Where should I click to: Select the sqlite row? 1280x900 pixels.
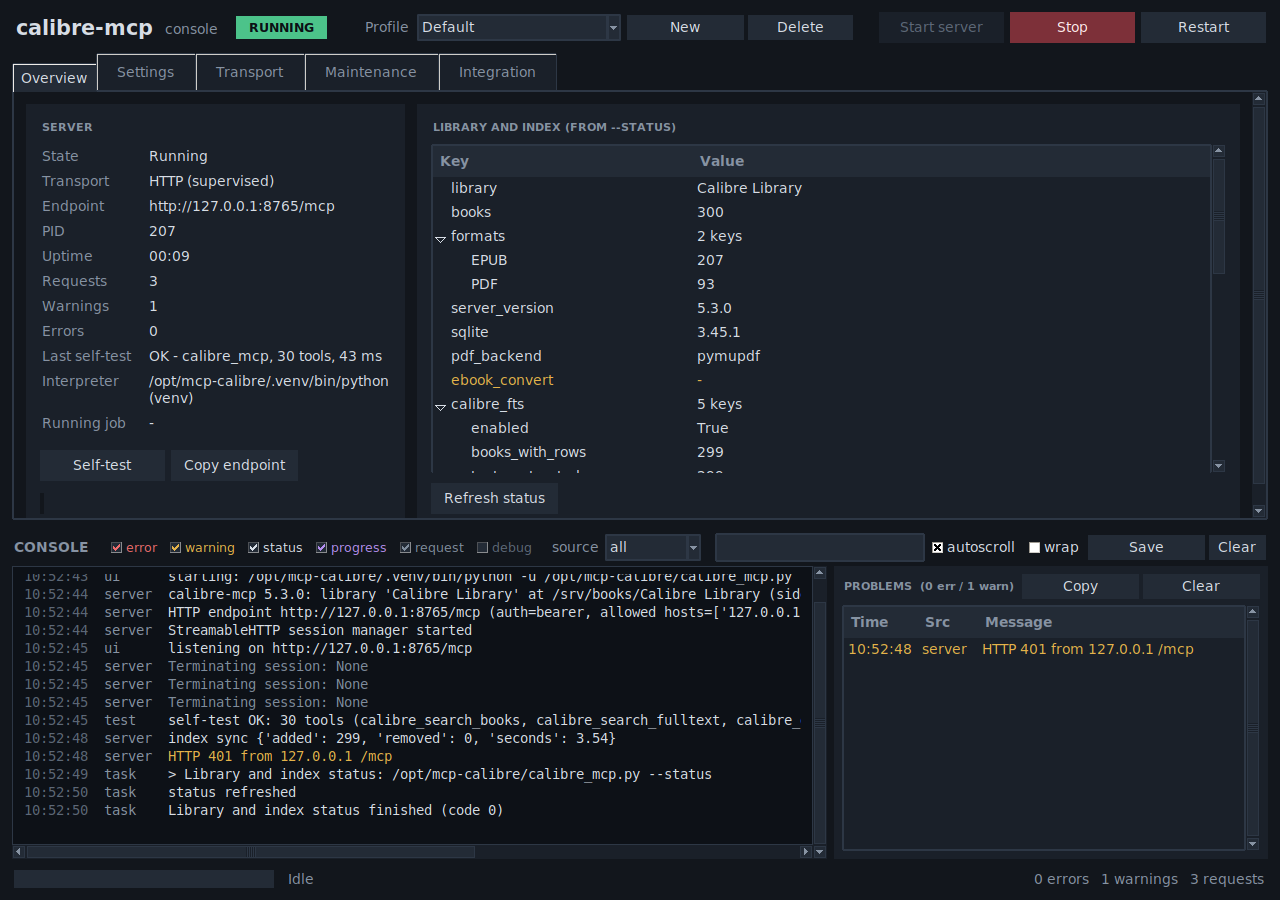(x=821, y=332)
